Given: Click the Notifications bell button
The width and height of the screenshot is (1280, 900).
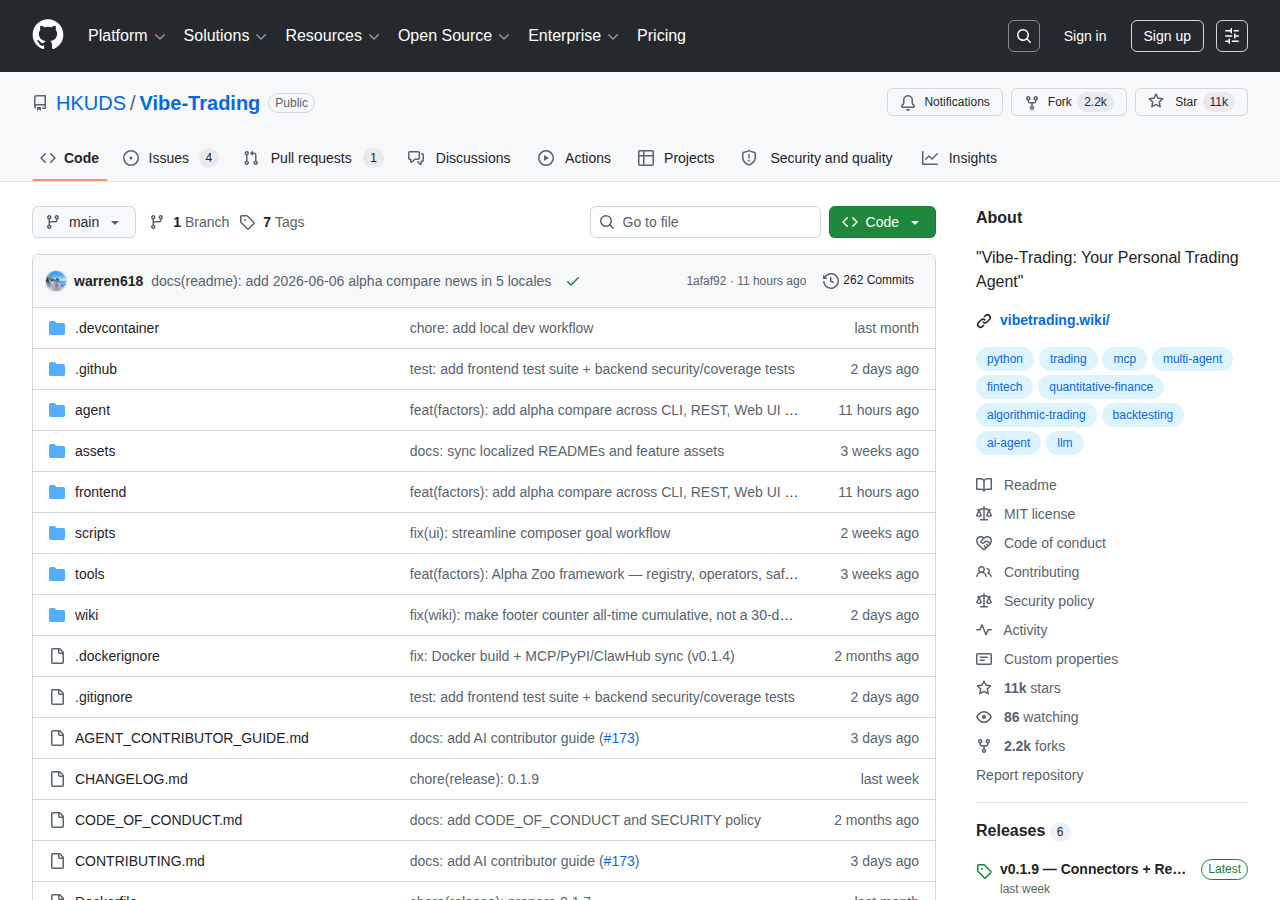Looking at the screenshot, I should (x=945, y=102).
